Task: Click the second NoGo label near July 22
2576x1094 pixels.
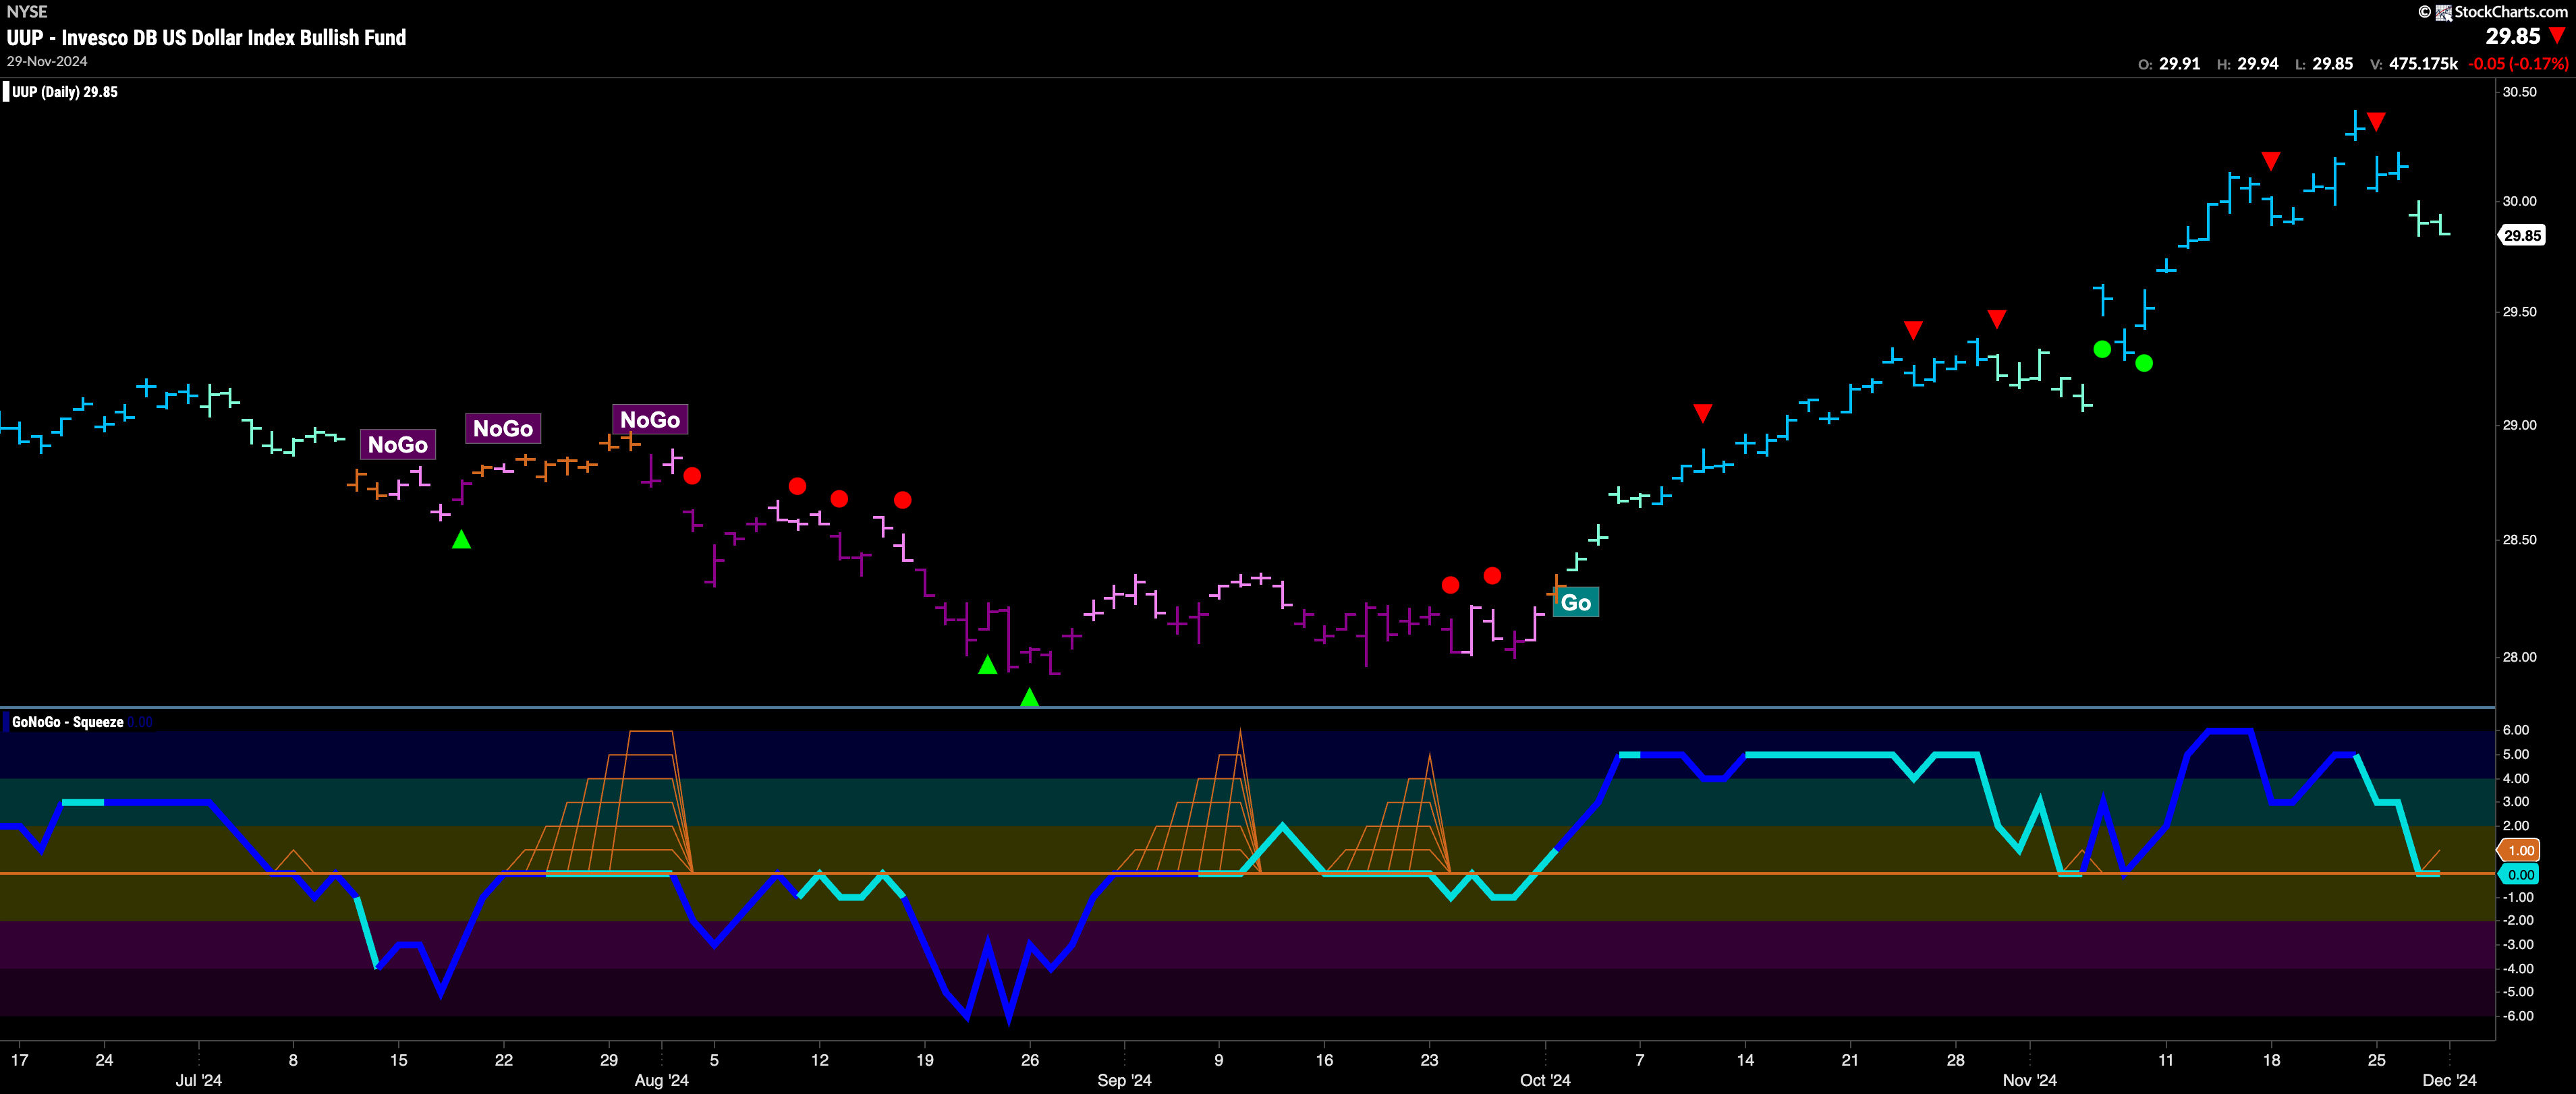Action: (x=503, y=428)
